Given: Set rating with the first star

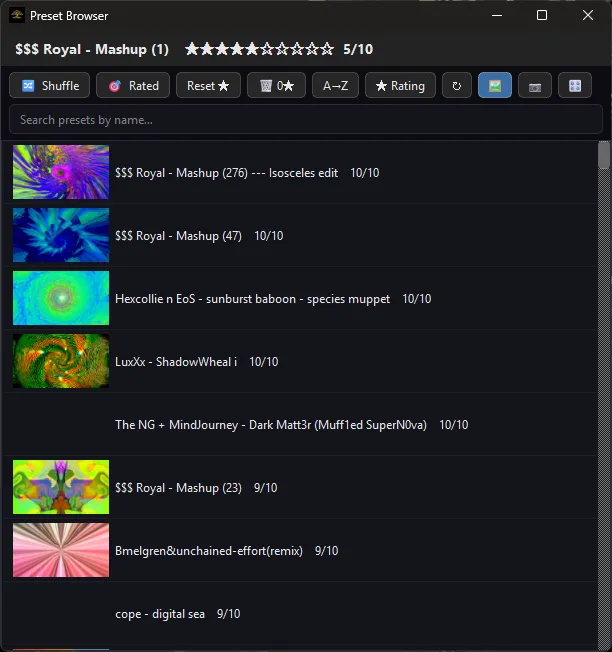Looking at the screenshot, I should (192, 49).
